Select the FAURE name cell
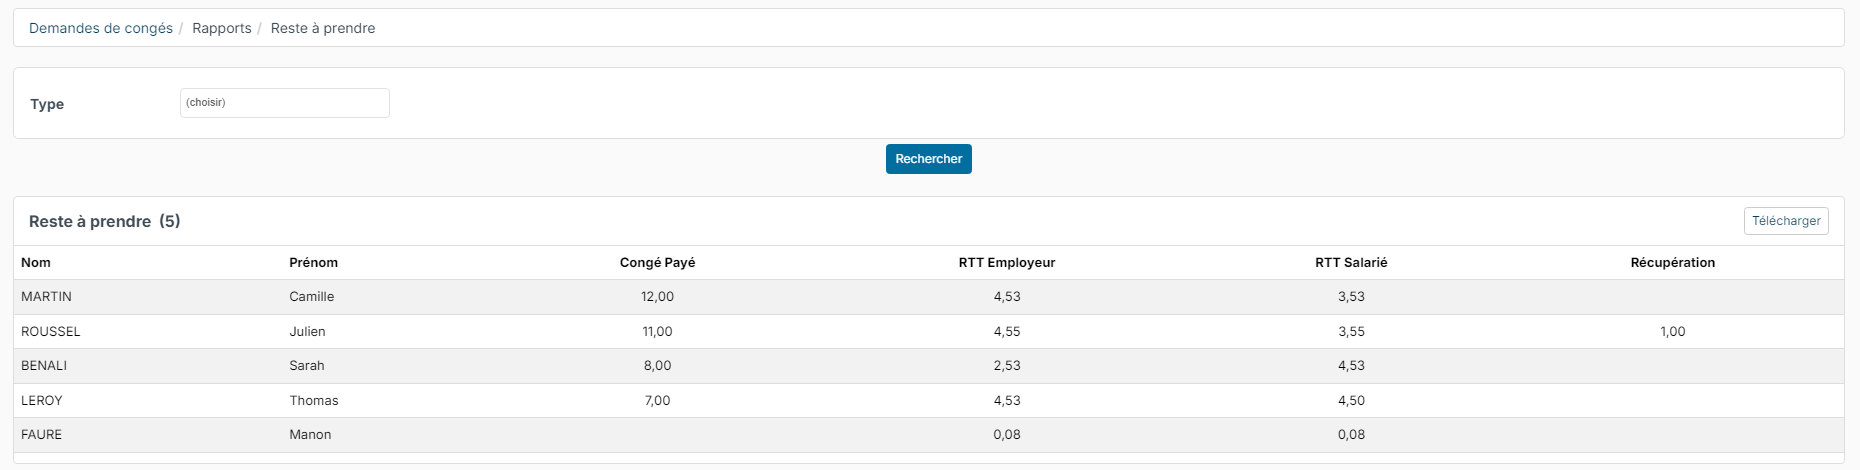1860x470 pixels. [x=41, y=435]
